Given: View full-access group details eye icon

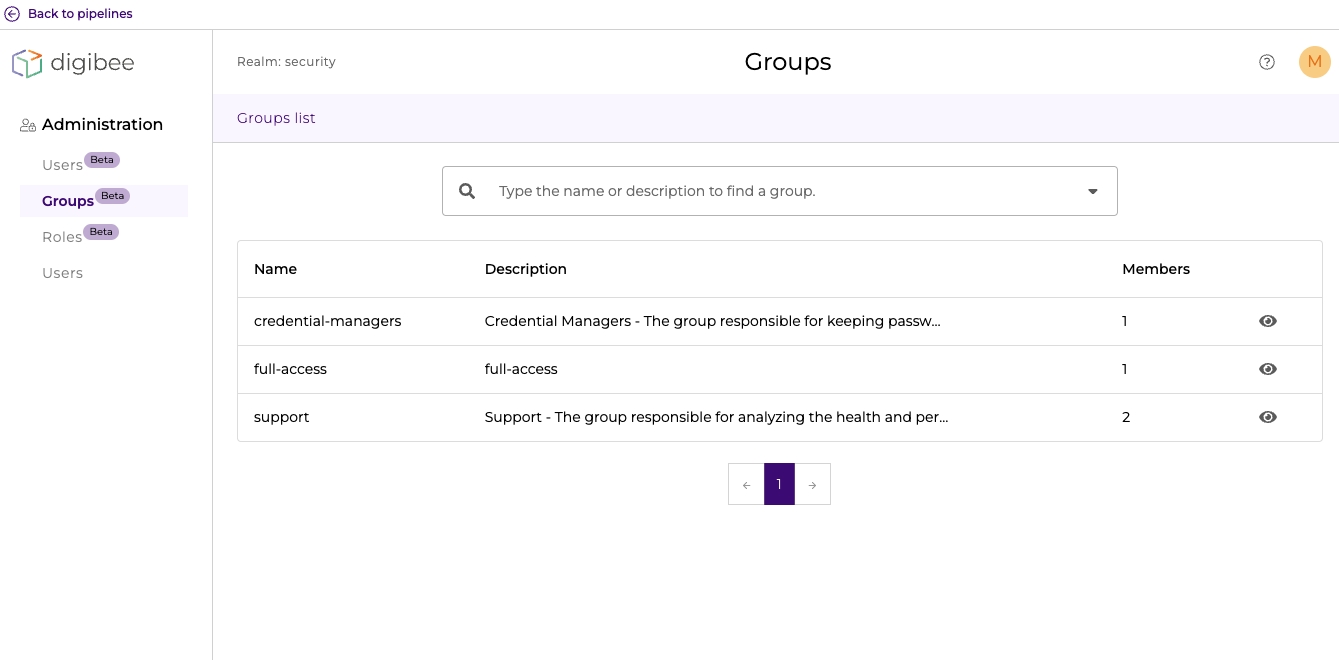Looking at the screenshot, I should pos(1267,369).
